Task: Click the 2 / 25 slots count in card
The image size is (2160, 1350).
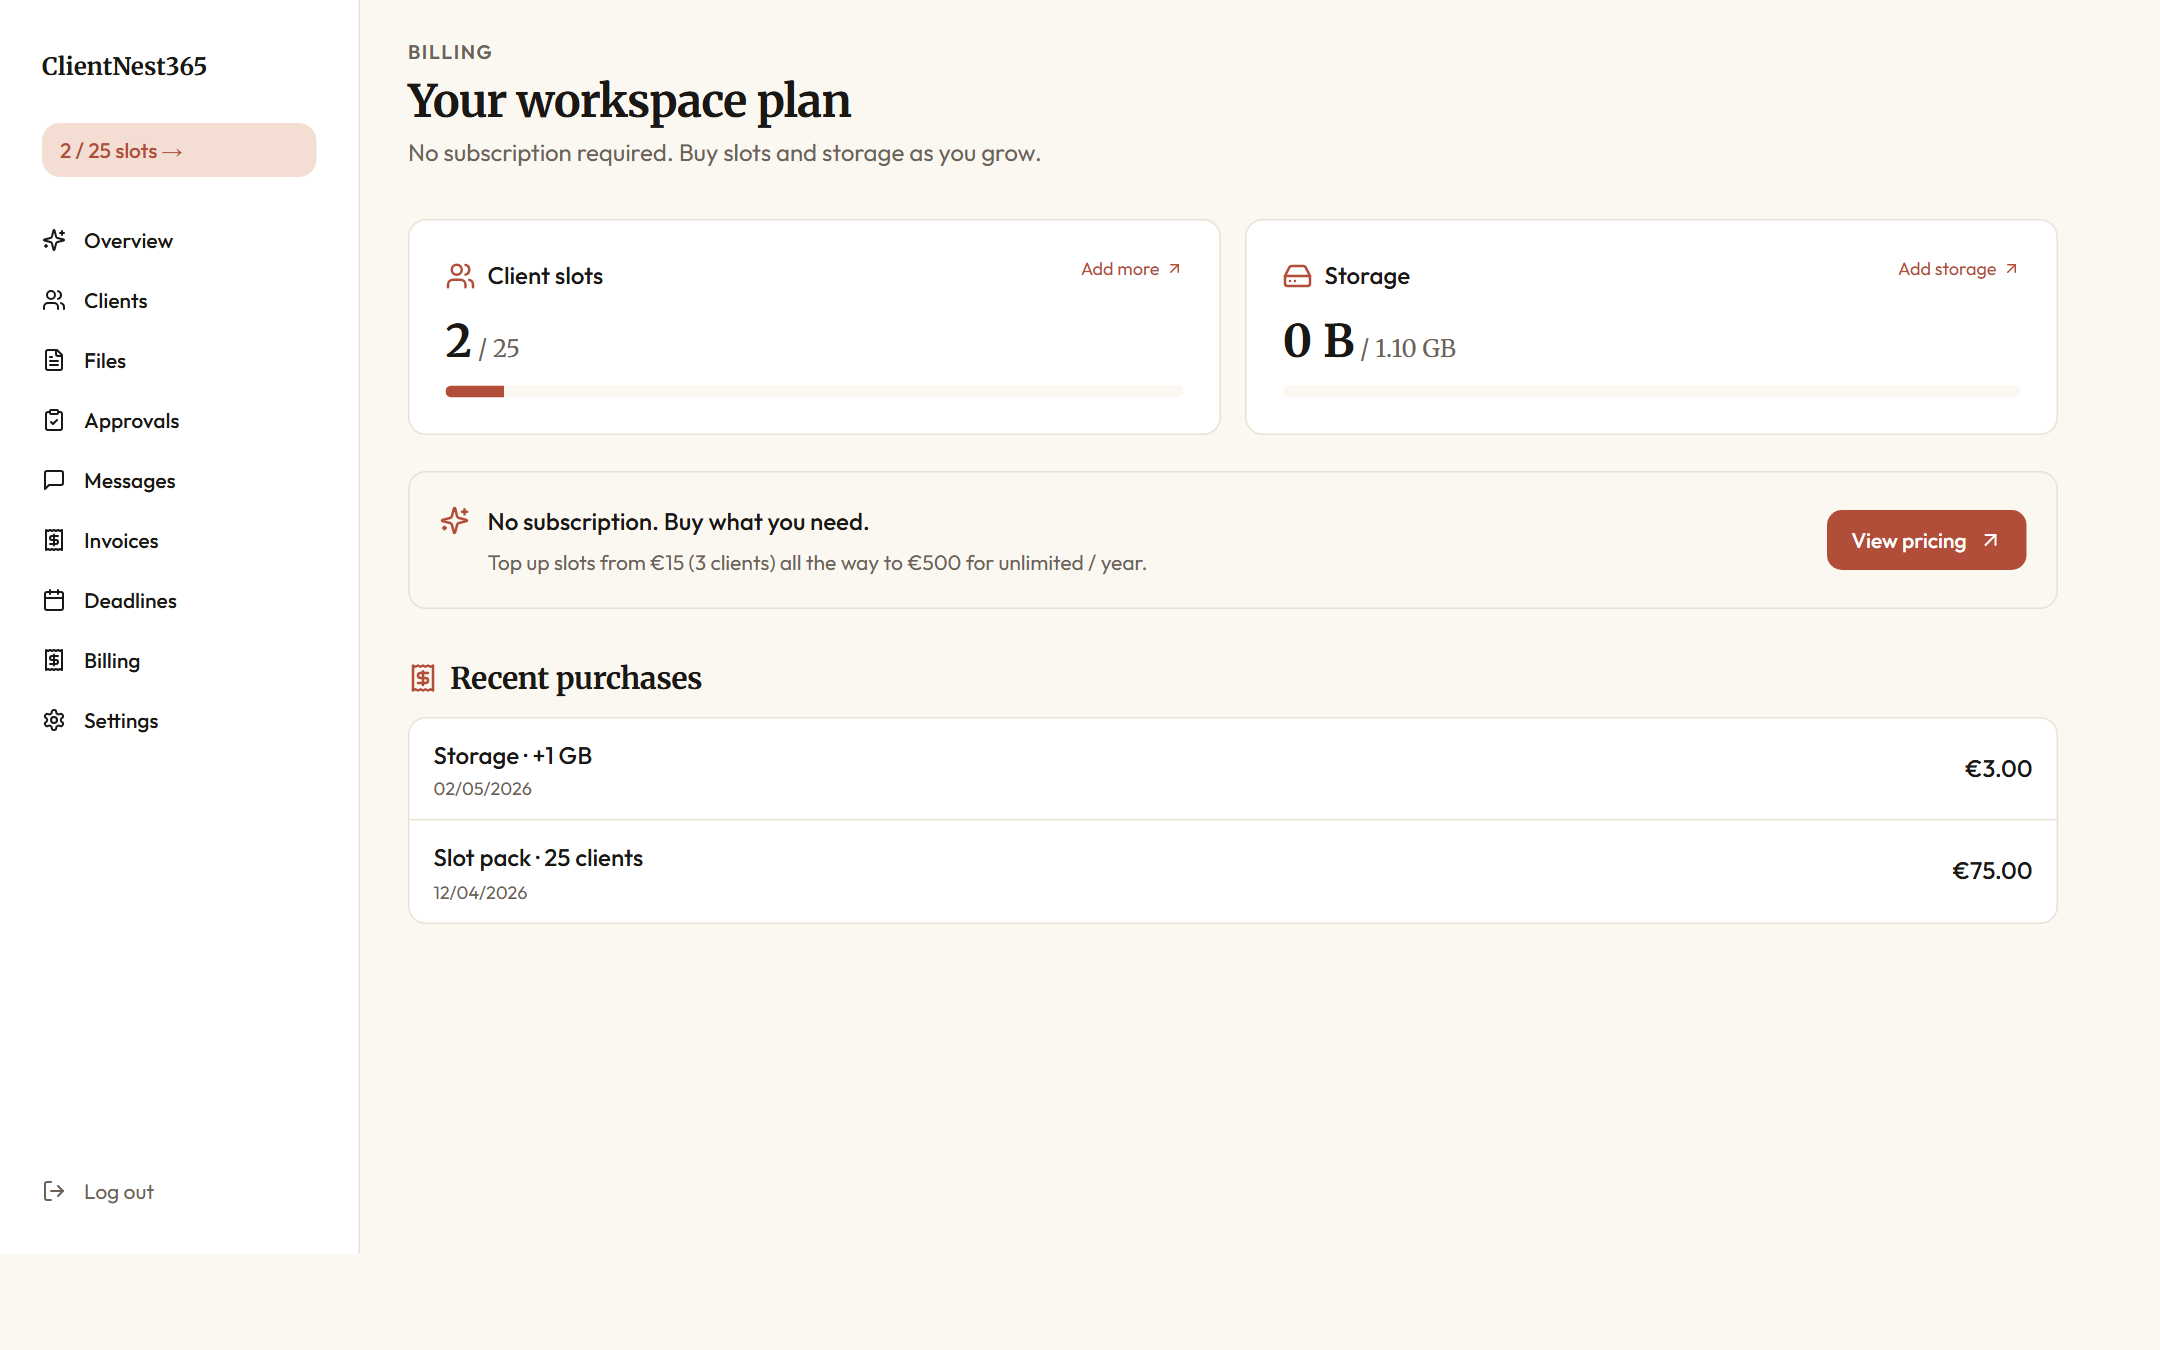Action: (x=482, y=342)
